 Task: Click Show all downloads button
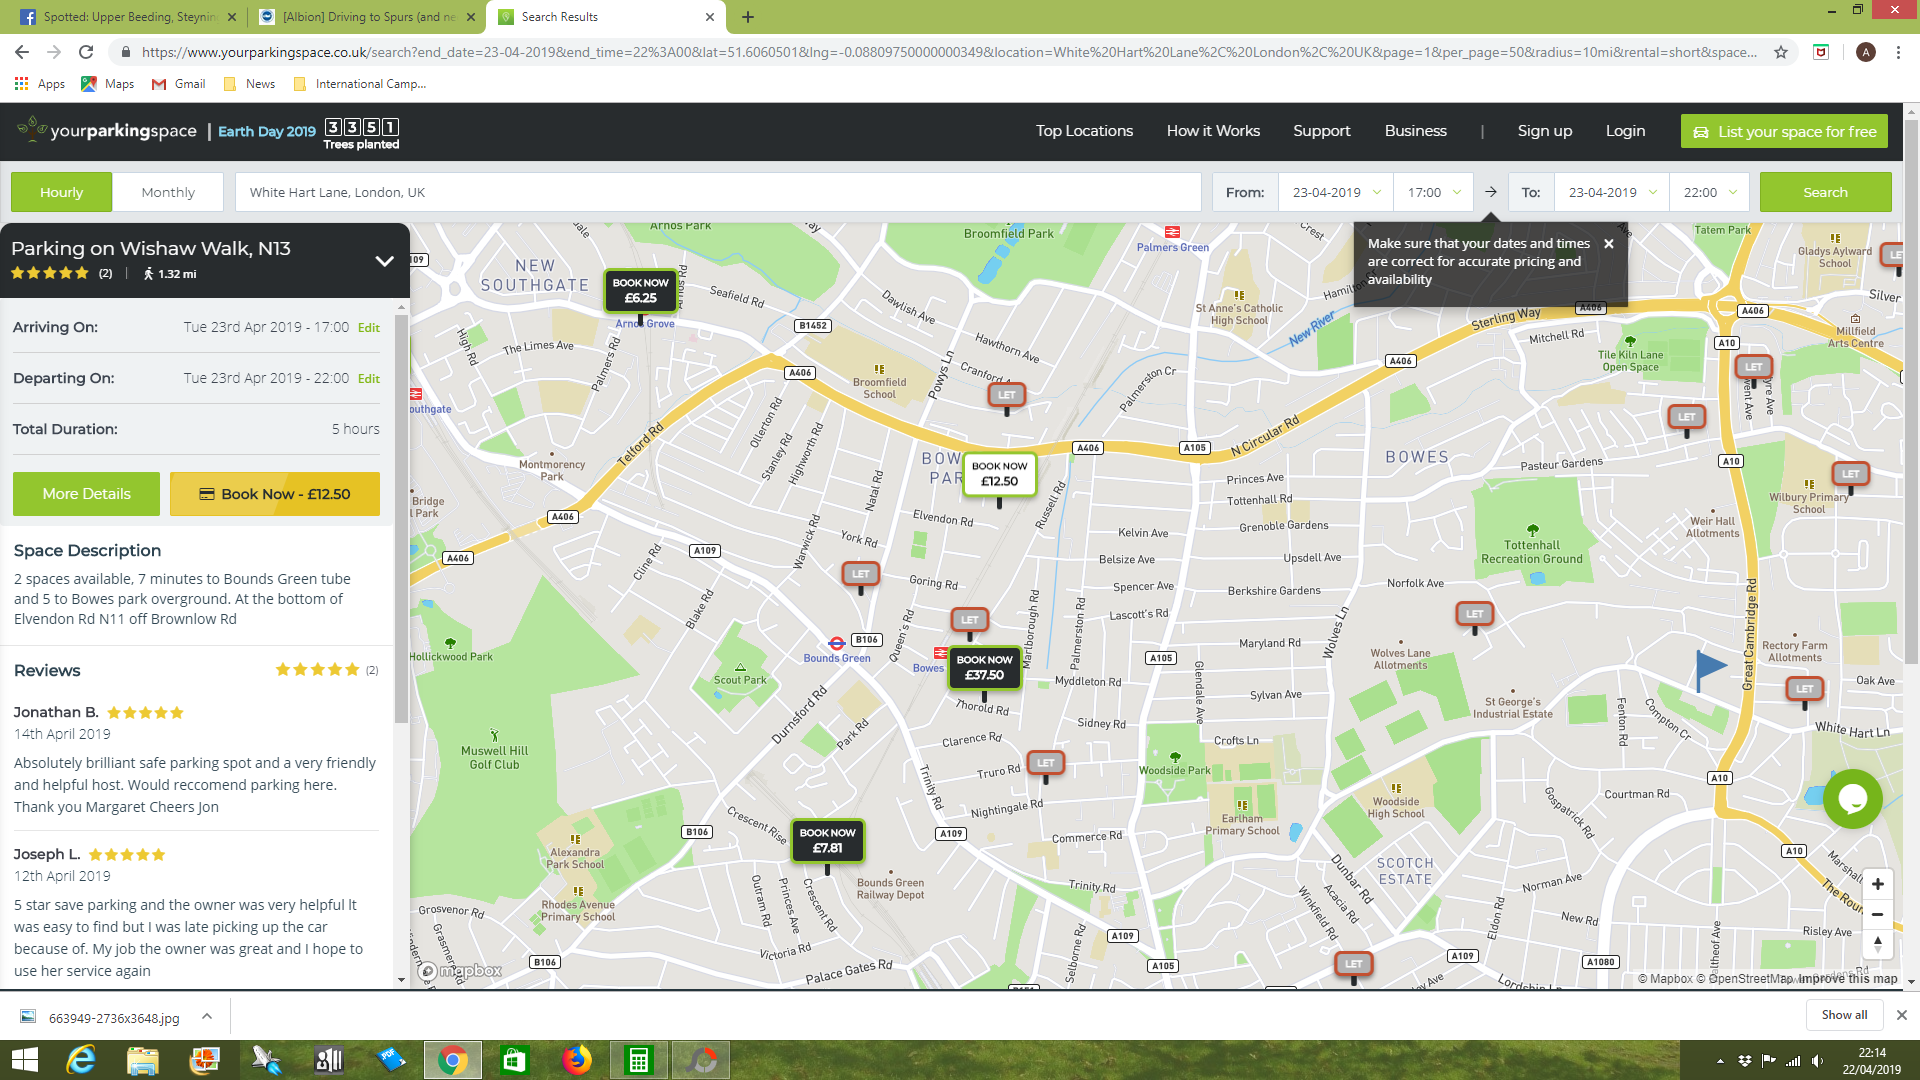(1844, 1015)
